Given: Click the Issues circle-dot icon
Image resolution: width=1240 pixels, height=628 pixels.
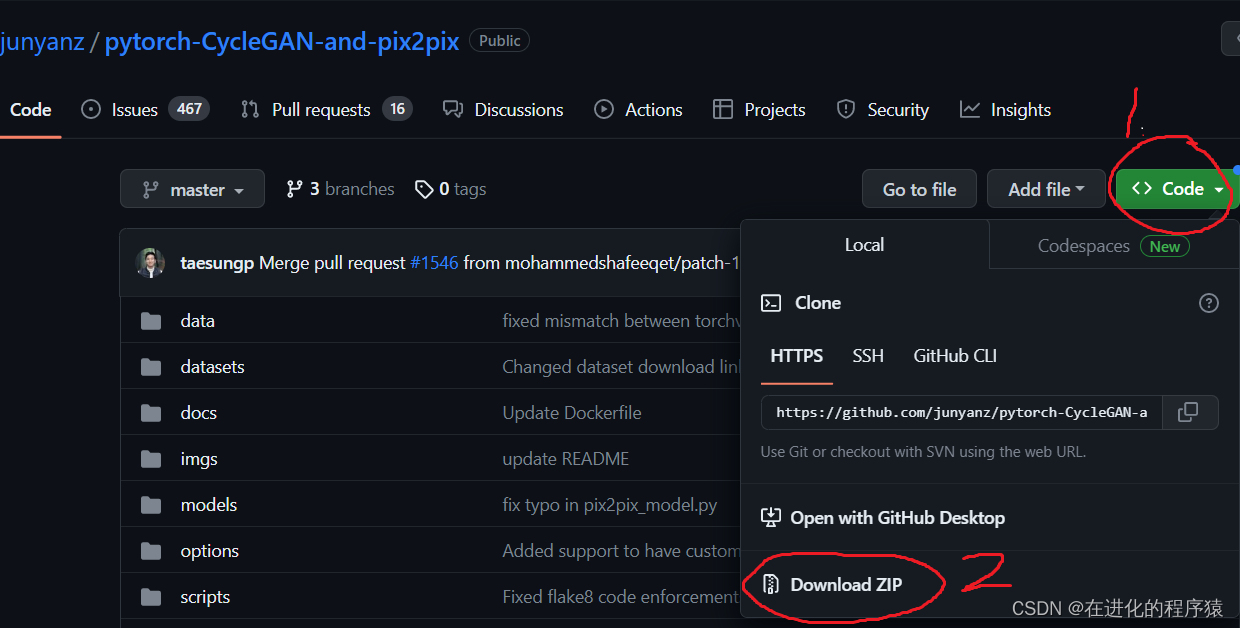Looking at the screenshot, I should [x=91, y=110].
